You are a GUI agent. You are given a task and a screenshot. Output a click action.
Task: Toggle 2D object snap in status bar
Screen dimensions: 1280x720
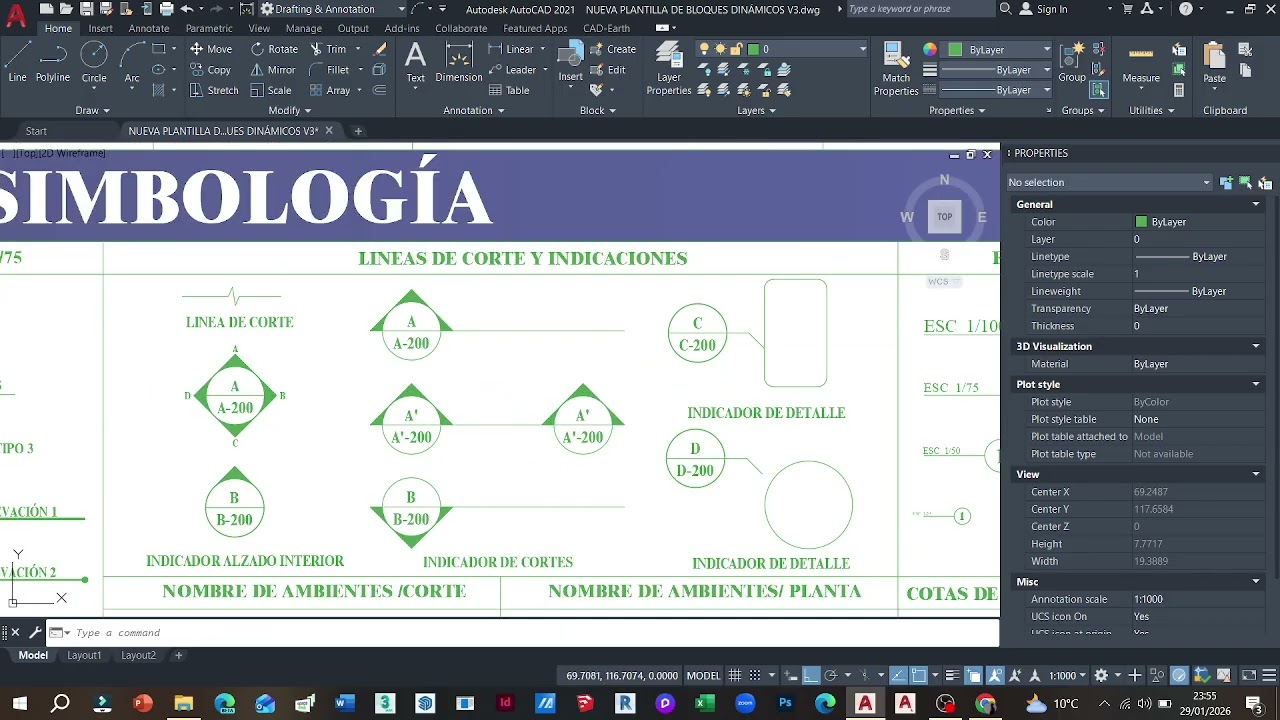tap(919, 675)
